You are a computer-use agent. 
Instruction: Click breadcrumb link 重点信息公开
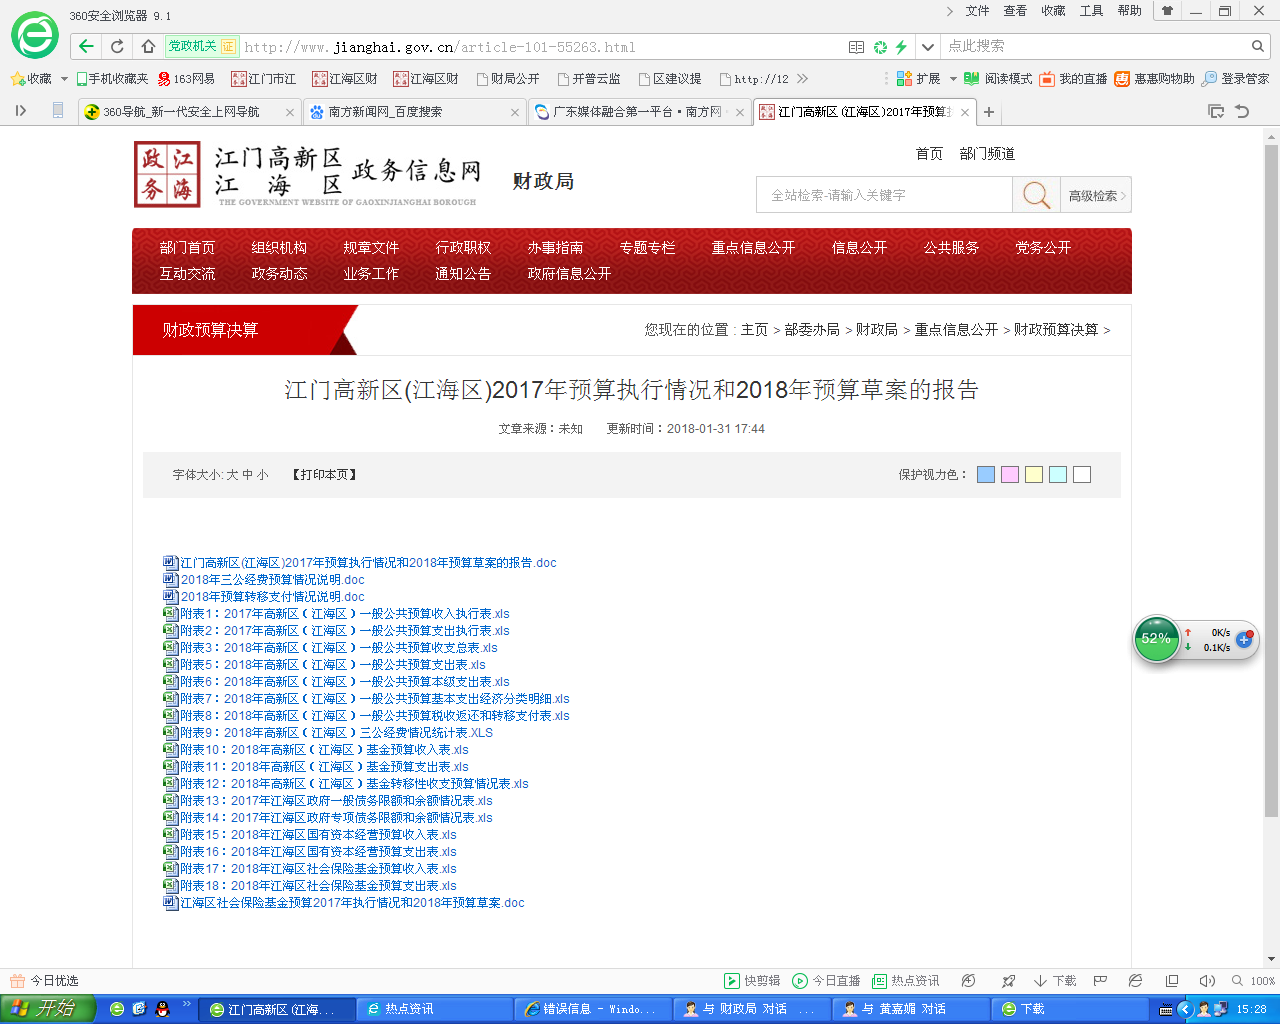tap(956, 330)
